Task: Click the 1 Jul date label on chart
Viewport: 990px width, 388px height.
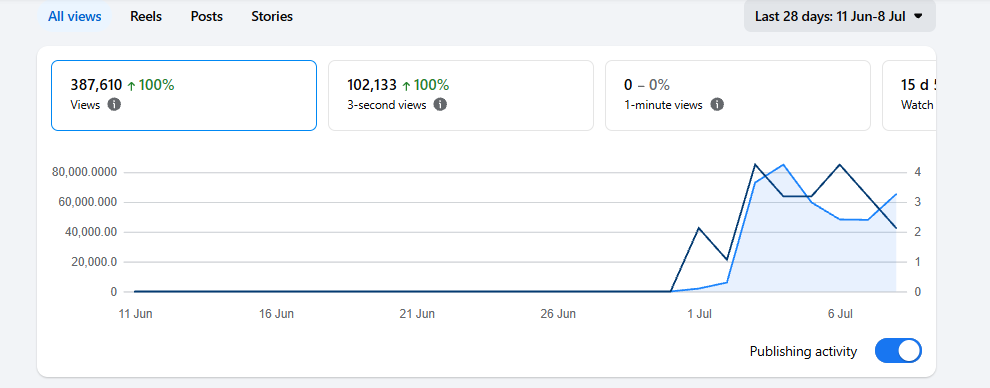Action: point(699,314)
